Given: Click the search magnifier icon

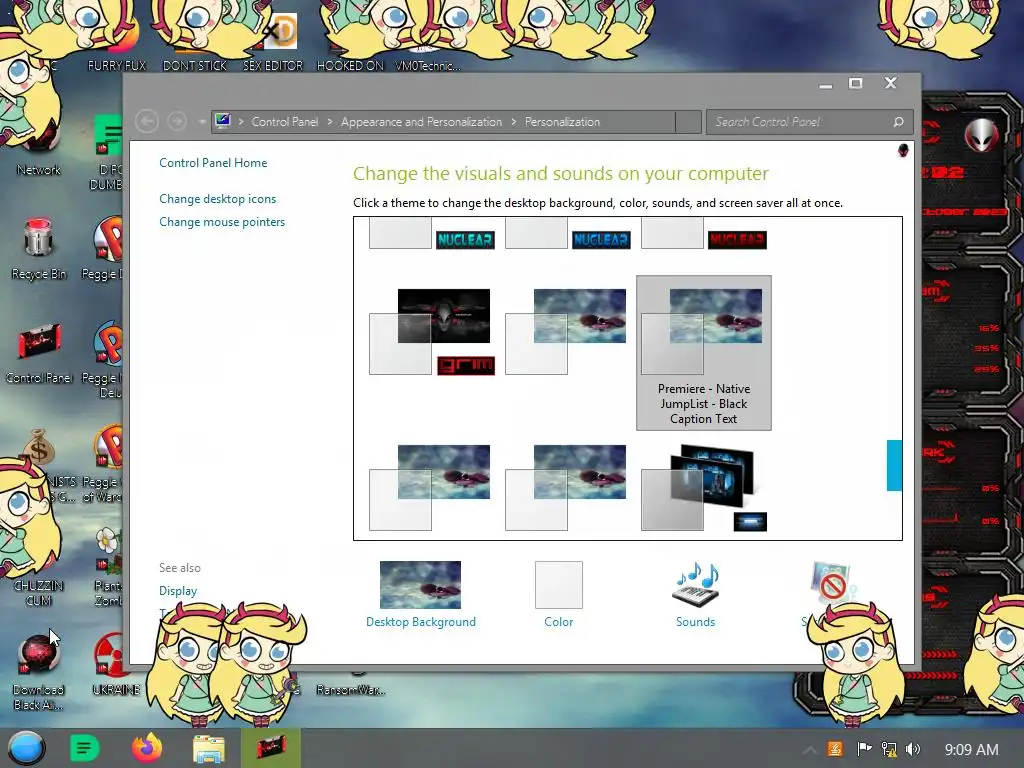Looking at the screenshot, I should 899,122.
